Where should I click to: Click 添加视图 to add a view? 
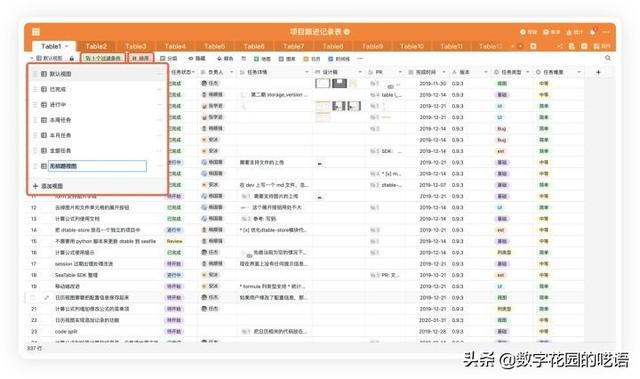point(48,186)
